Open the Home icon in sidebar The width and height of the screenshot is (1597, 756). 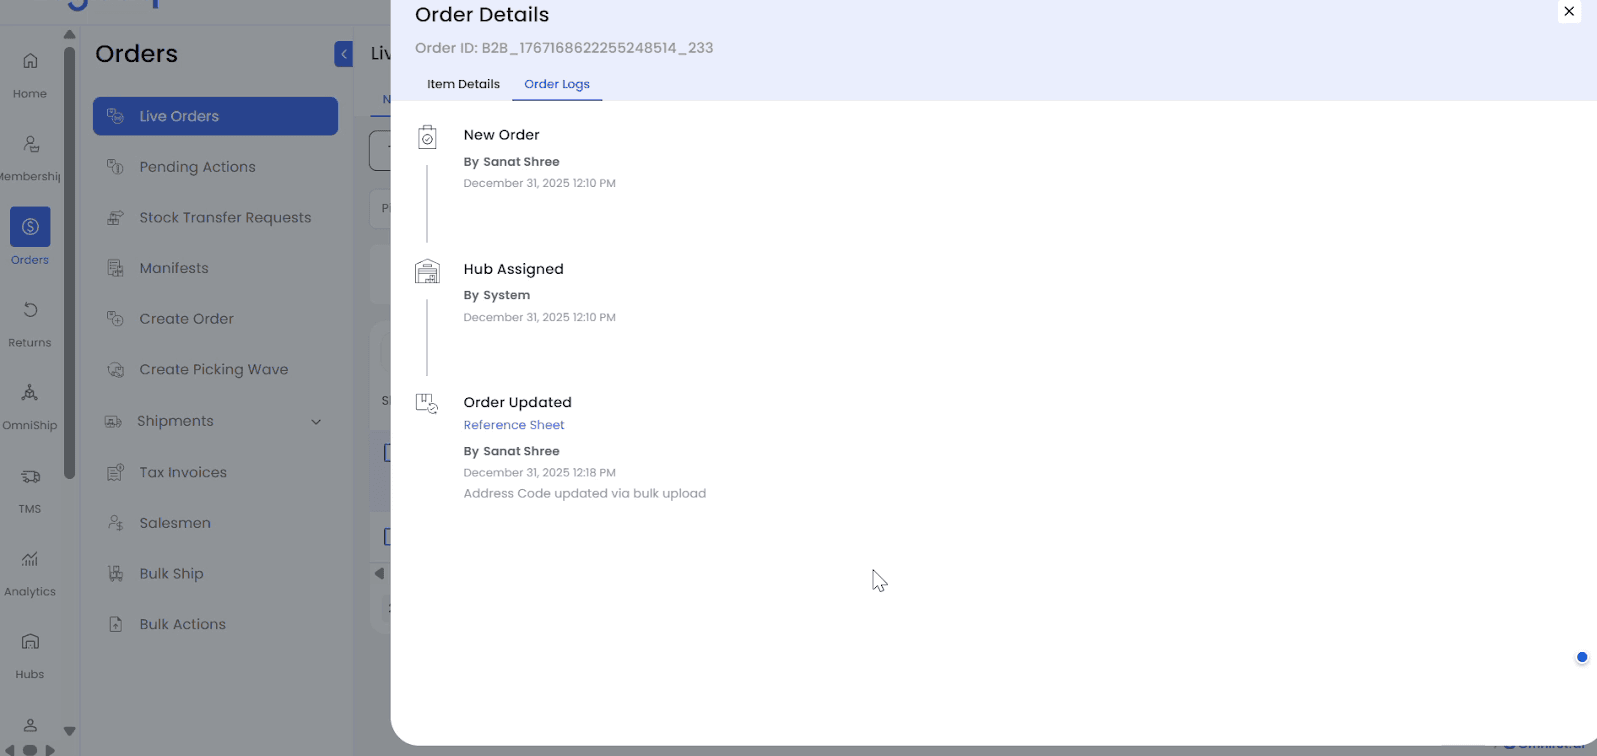click(30, 62)
